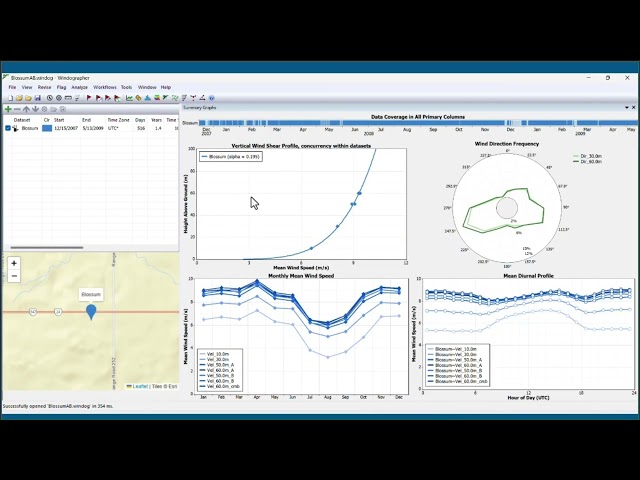
Task: Move dataset down with the down arrow
Action: (x=35, y=109)
